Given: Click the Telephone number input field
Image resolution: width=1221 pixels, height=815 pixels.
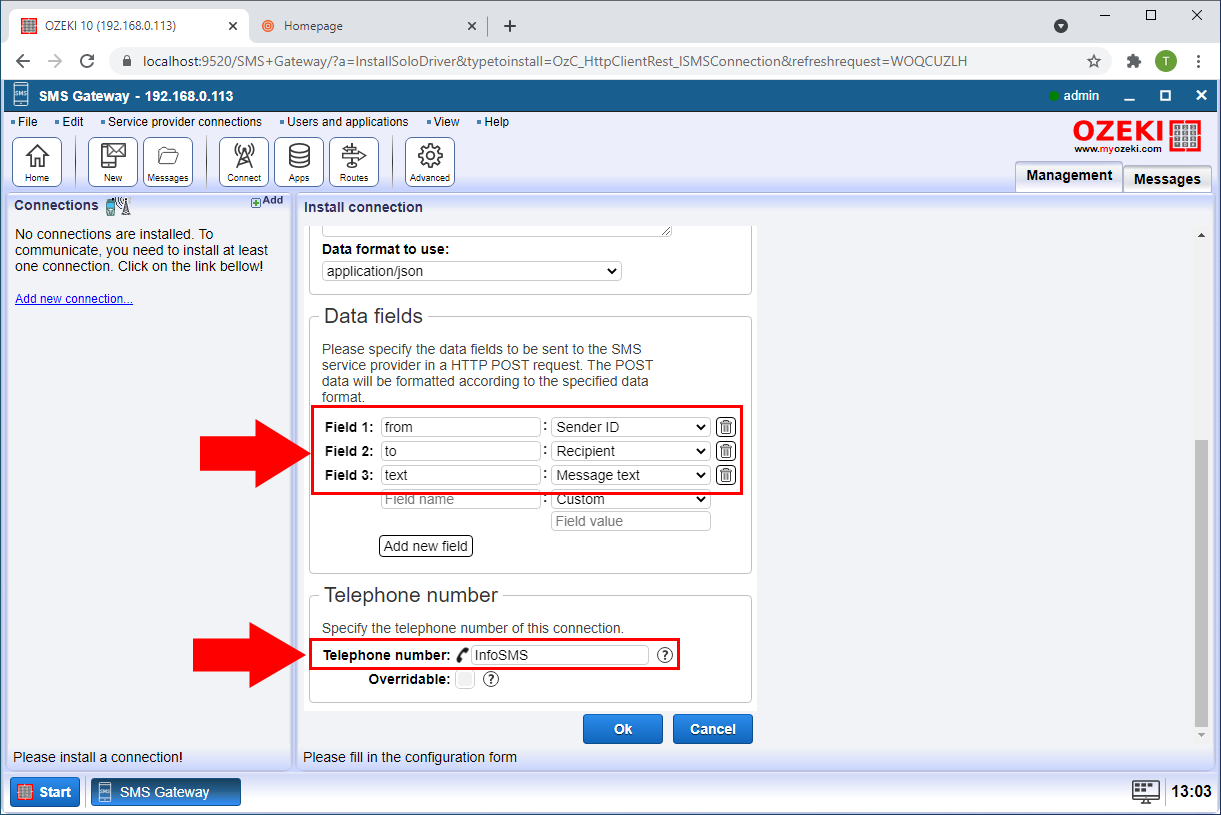Looking at the screenshot, I should [x=560, y=656].
